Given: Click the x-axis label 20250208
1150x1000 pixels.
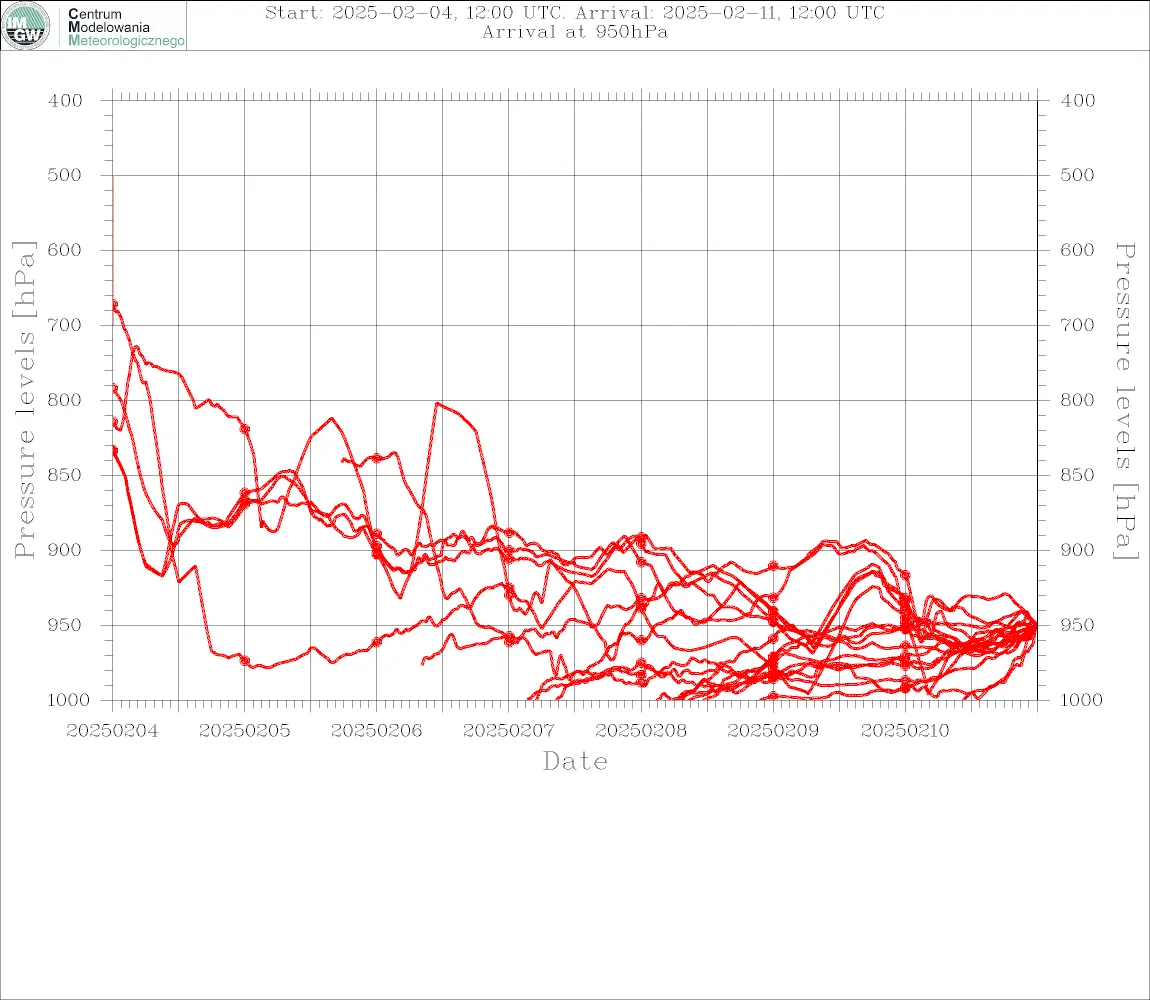Looking at the screenshot, I should (x=641, y=731).
